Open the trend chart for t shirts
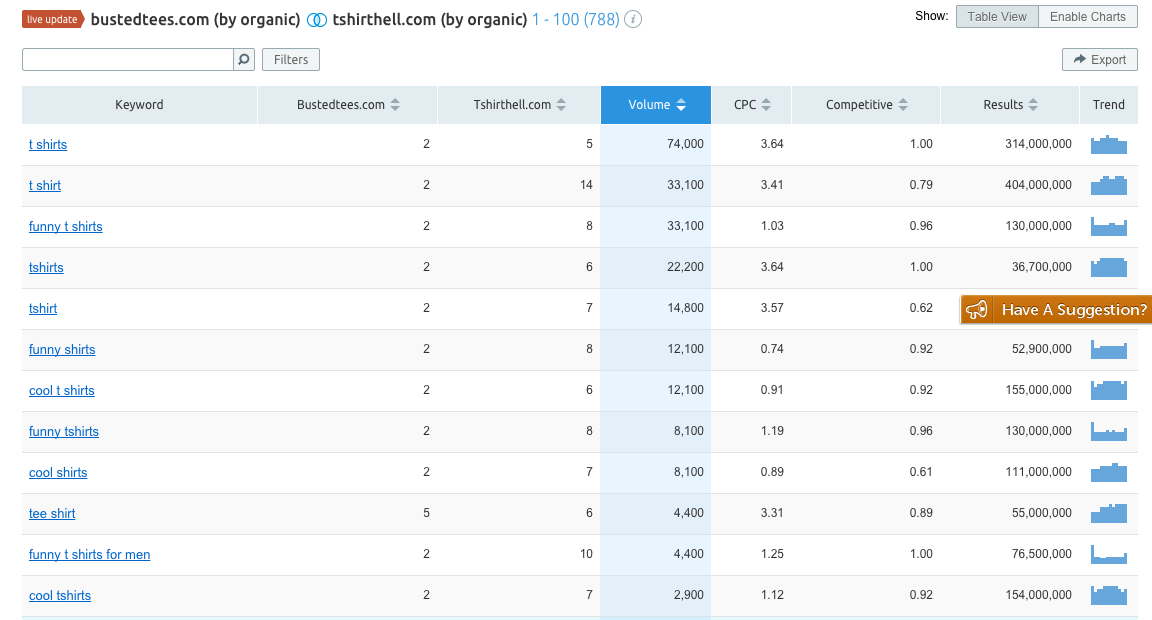Image resolution: width=1152 pixels, height=620 pixels. [1109, 145]
